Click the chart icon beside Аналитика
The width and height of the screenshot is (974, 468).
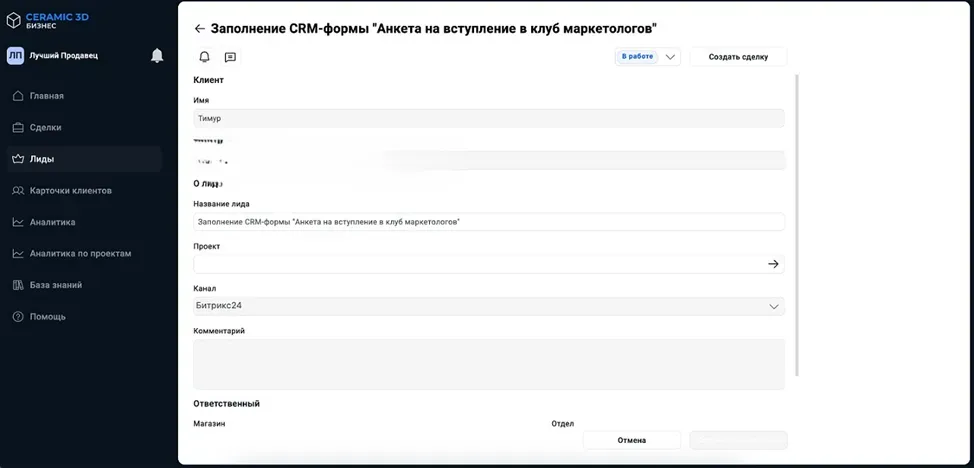18,222
